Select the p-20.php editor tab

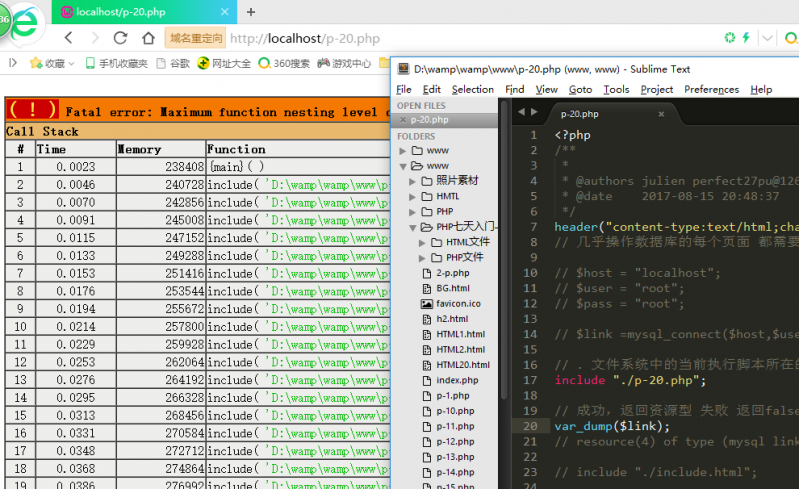pyautogui.click(x=580, y=114)
